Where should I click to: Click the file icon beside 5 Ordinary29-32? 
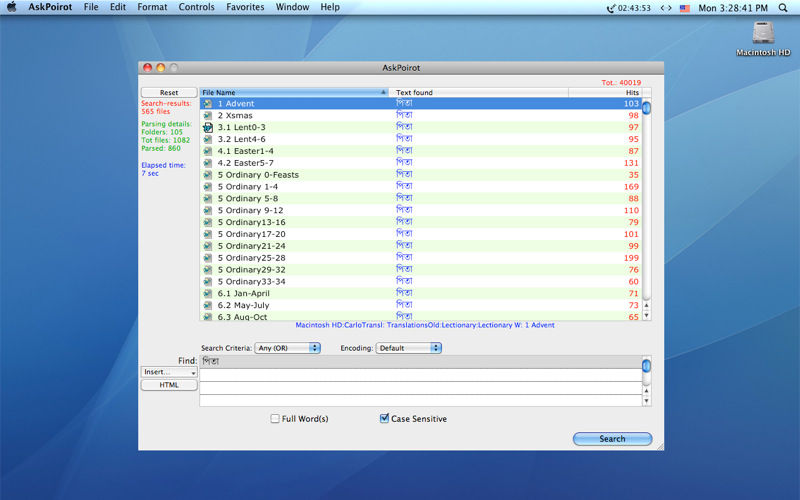point(208,269)
